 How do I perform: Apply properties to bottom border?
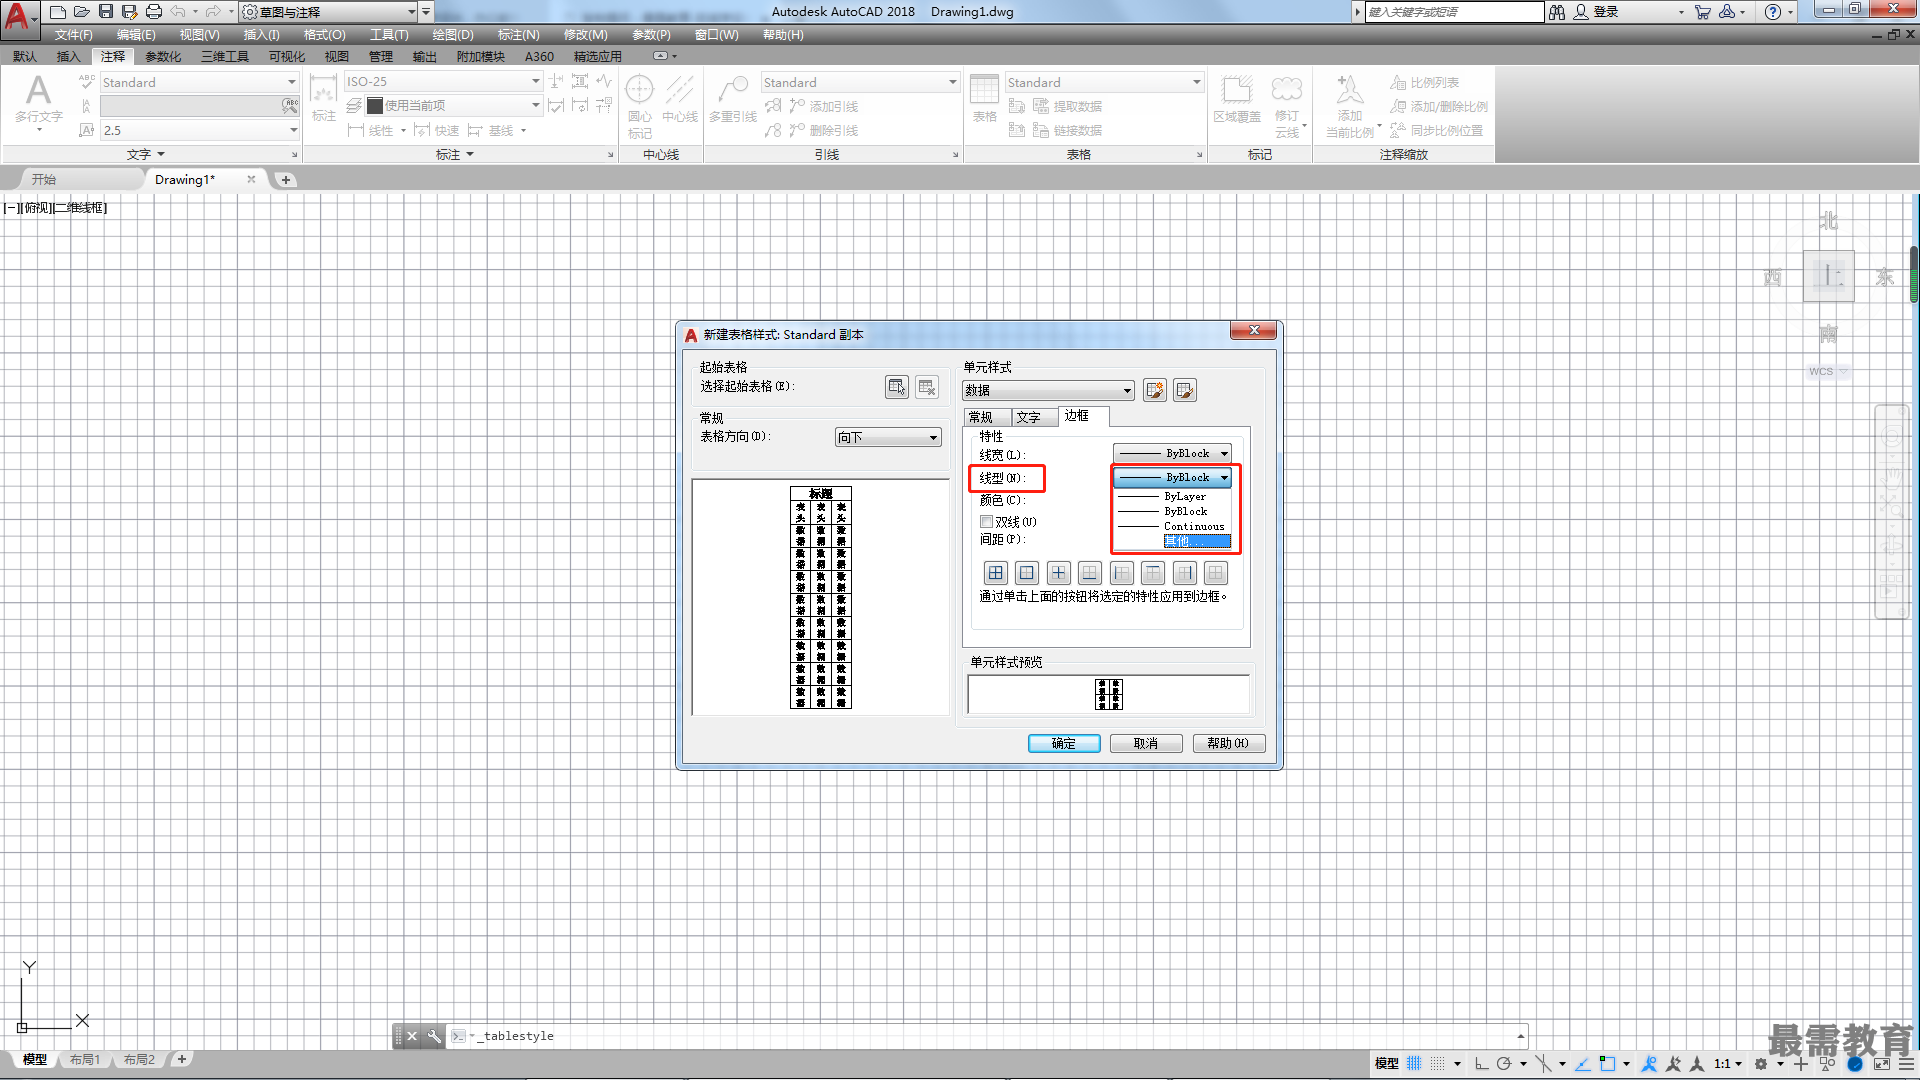click(1090, 573)
